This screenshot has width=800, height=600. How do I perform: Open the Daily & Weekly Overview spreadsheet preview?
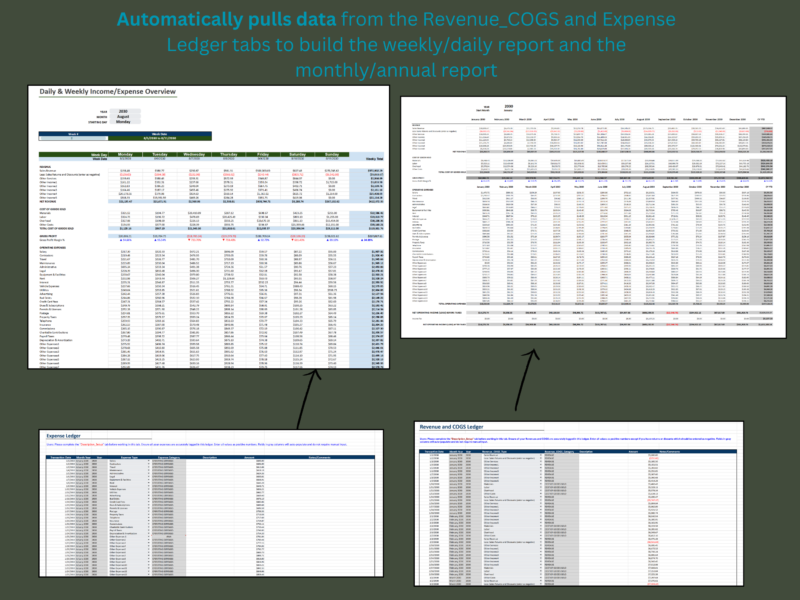pos(208,227)
